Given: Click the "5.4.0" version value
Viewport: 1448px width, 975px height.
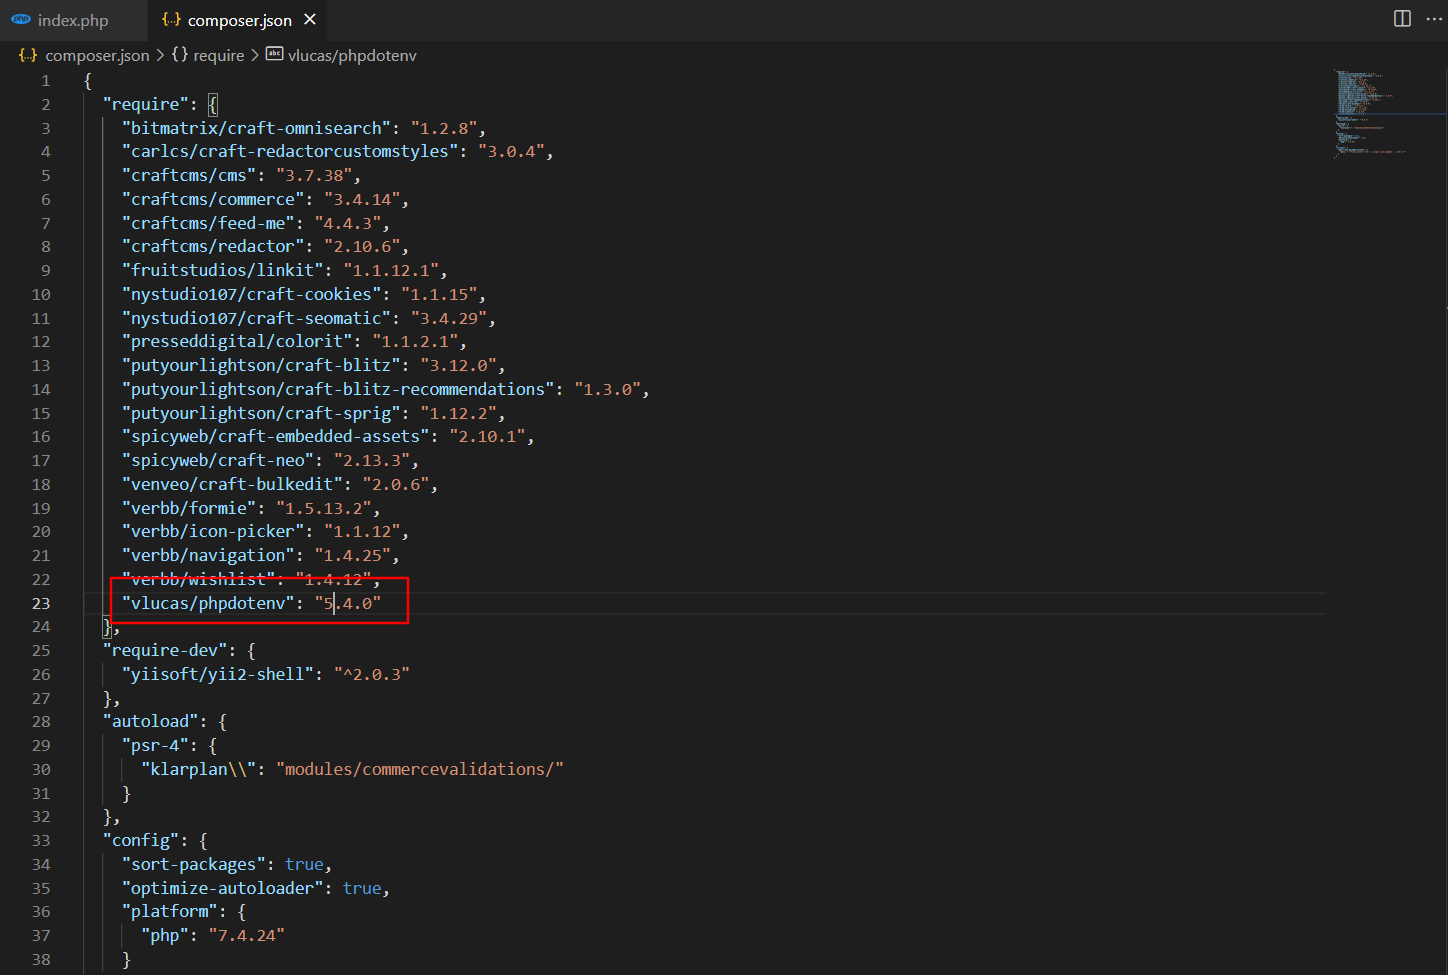Looking at the screenshot, I should tap(348, 603).
